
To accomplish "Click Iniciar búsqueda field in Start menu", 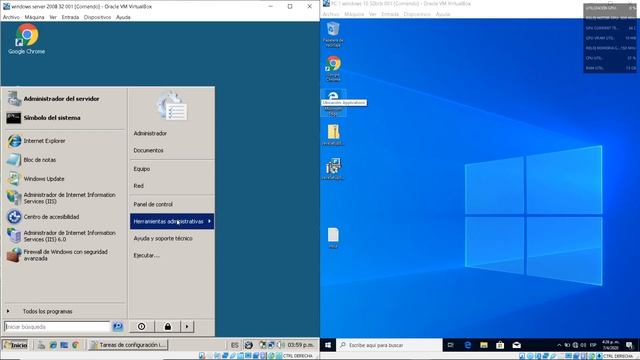I will (x=58, y=327).
